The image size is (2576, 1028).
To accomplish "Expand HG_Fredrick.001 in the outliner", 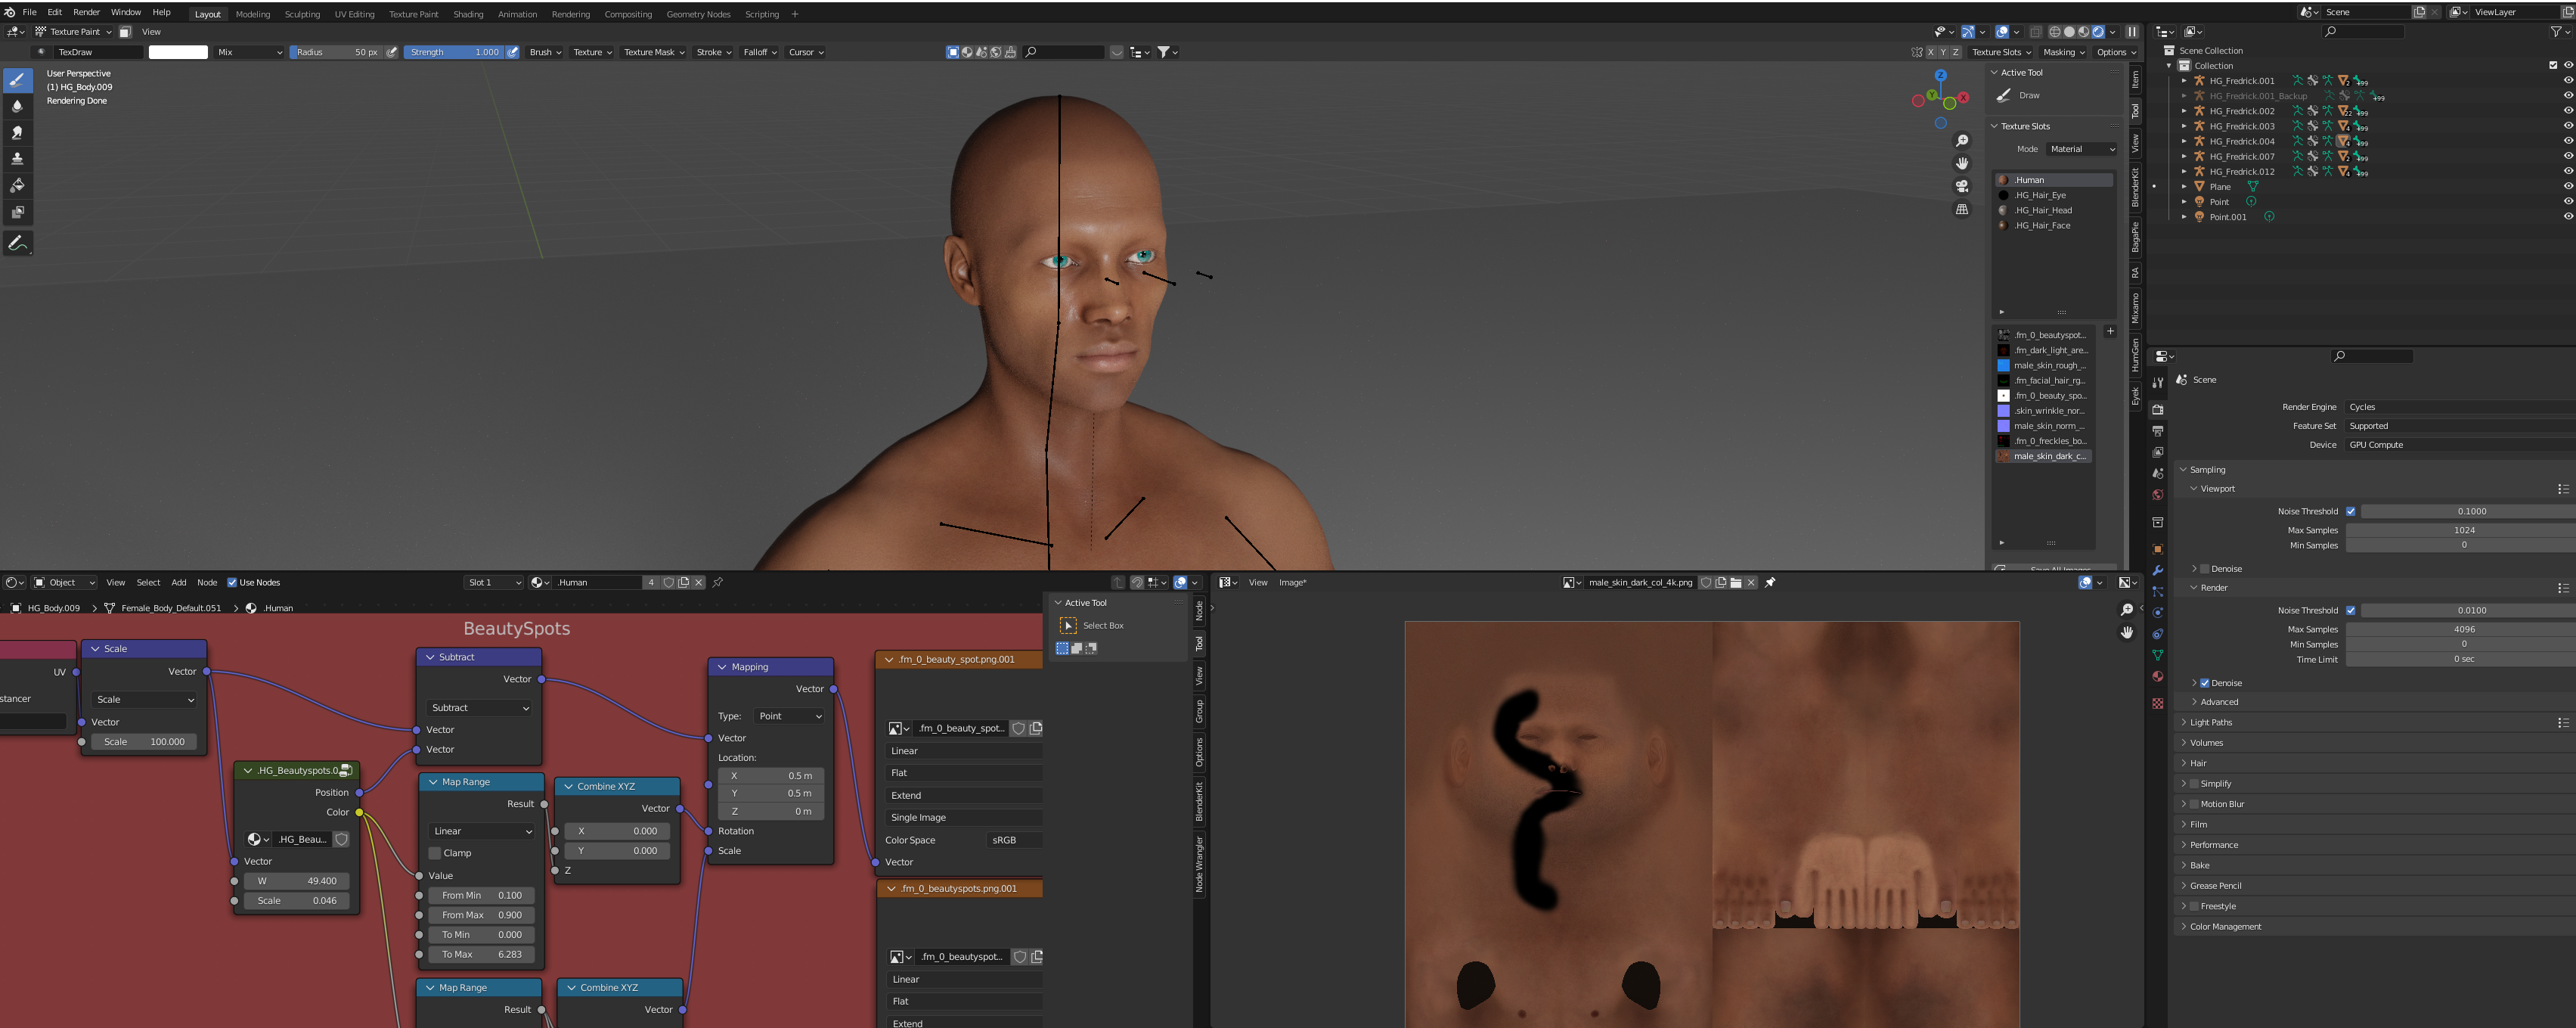I will point(2183,81).
